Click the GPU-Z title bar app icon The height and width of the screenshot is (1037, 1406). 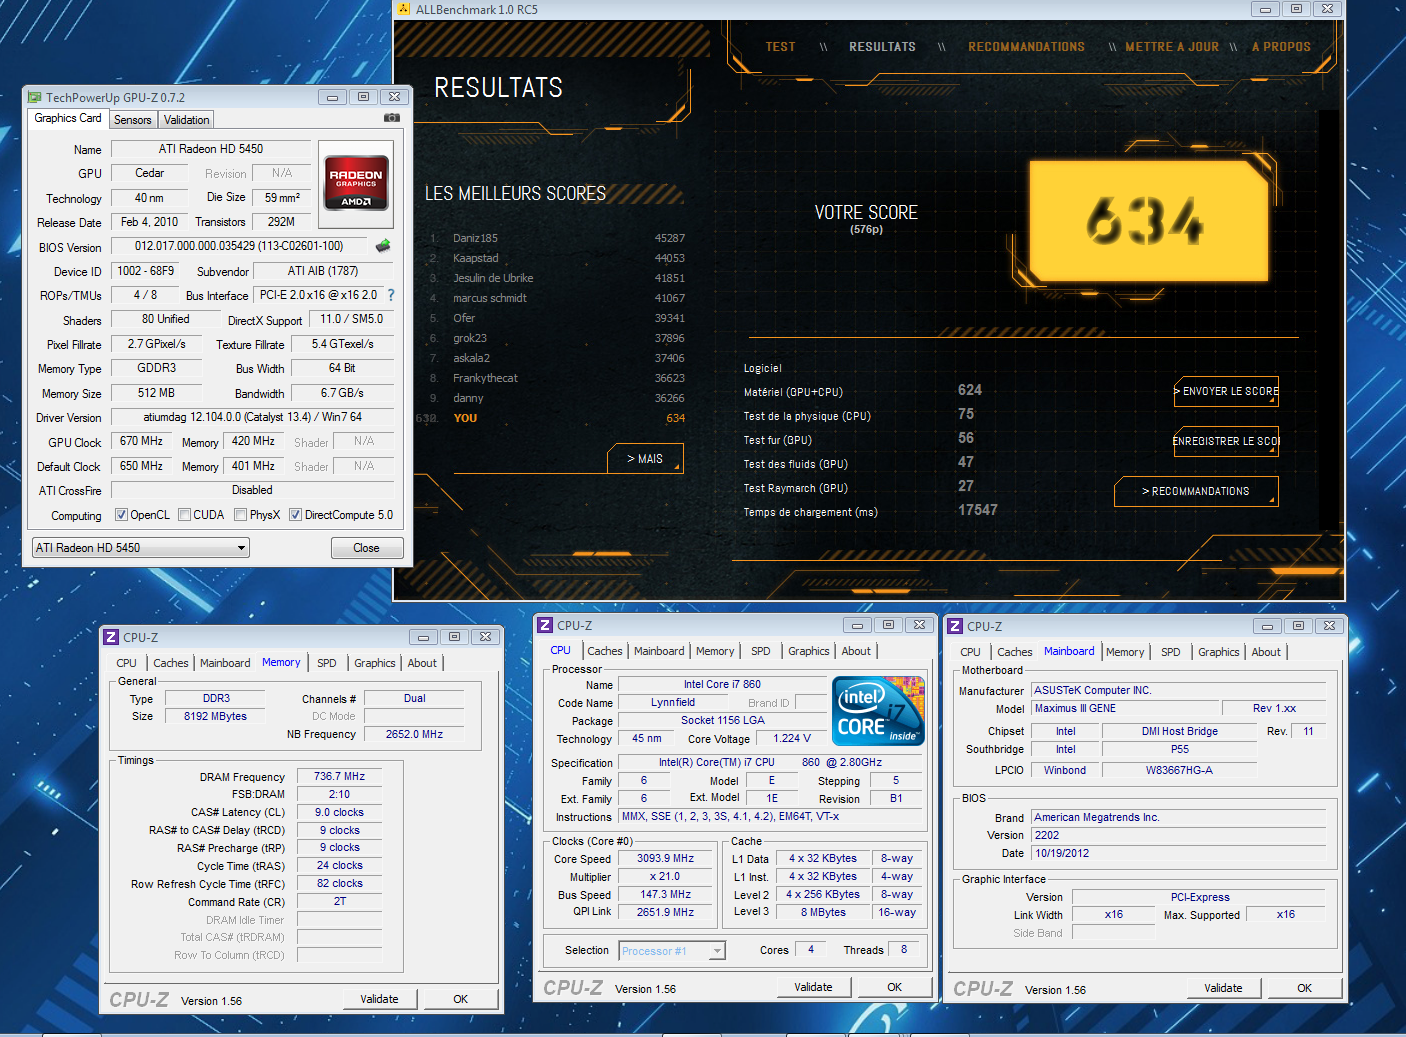click(x=35, y=97)
